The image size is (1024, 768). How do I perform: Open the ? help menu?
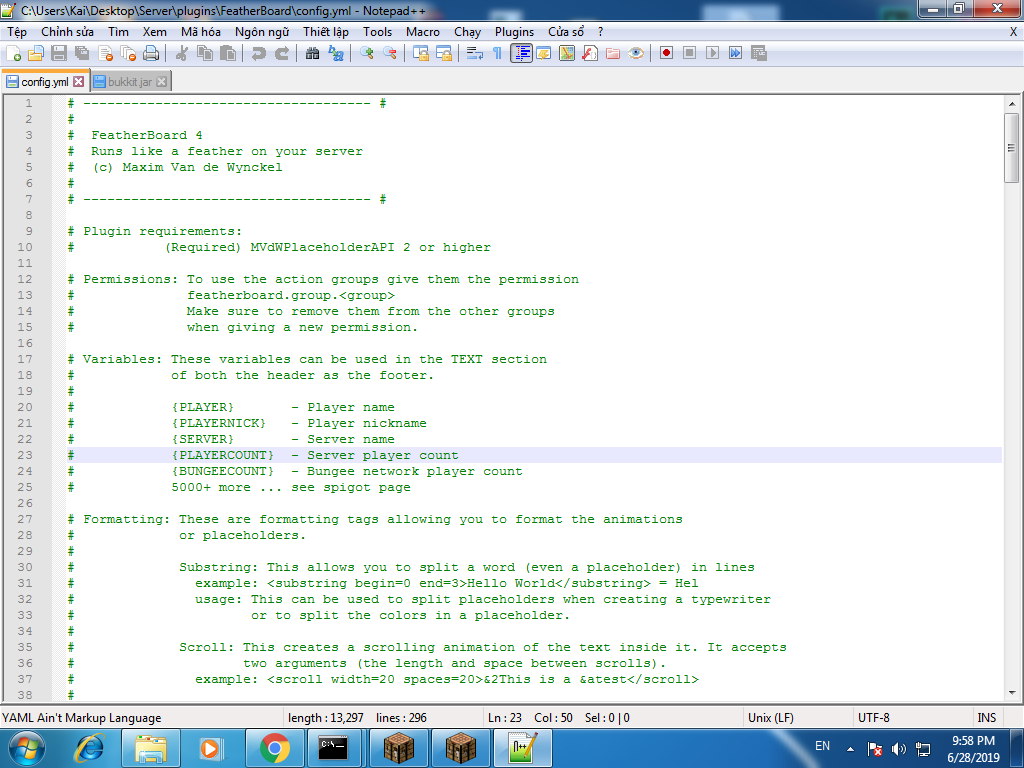click(601, 32)
